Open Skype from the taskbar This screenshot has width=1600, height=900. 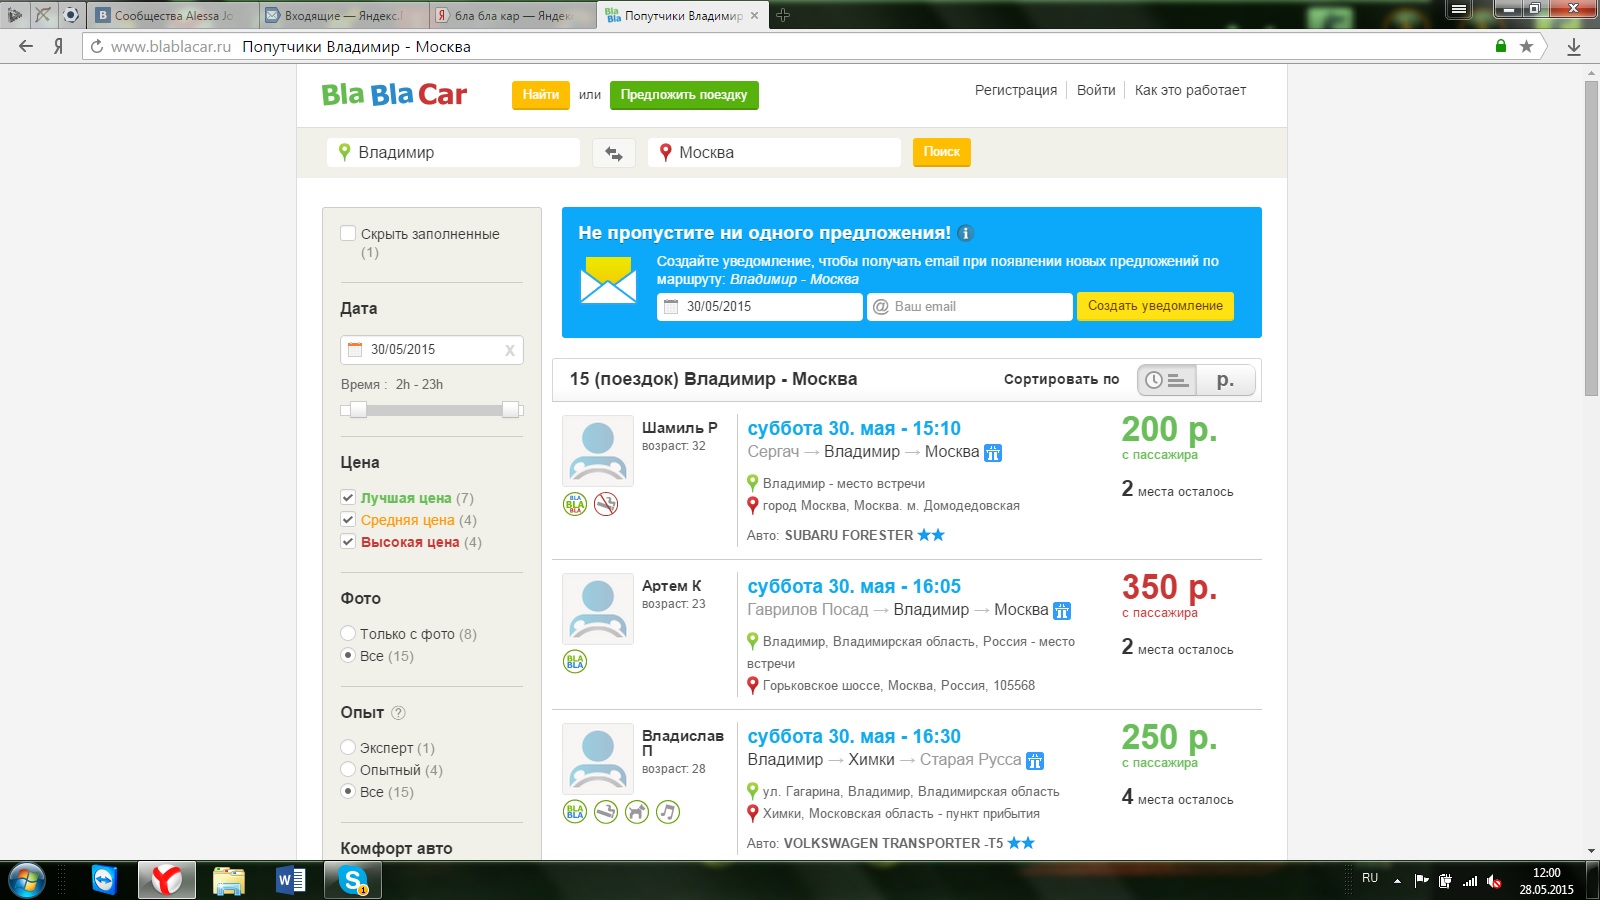click(x=353, y=880)
